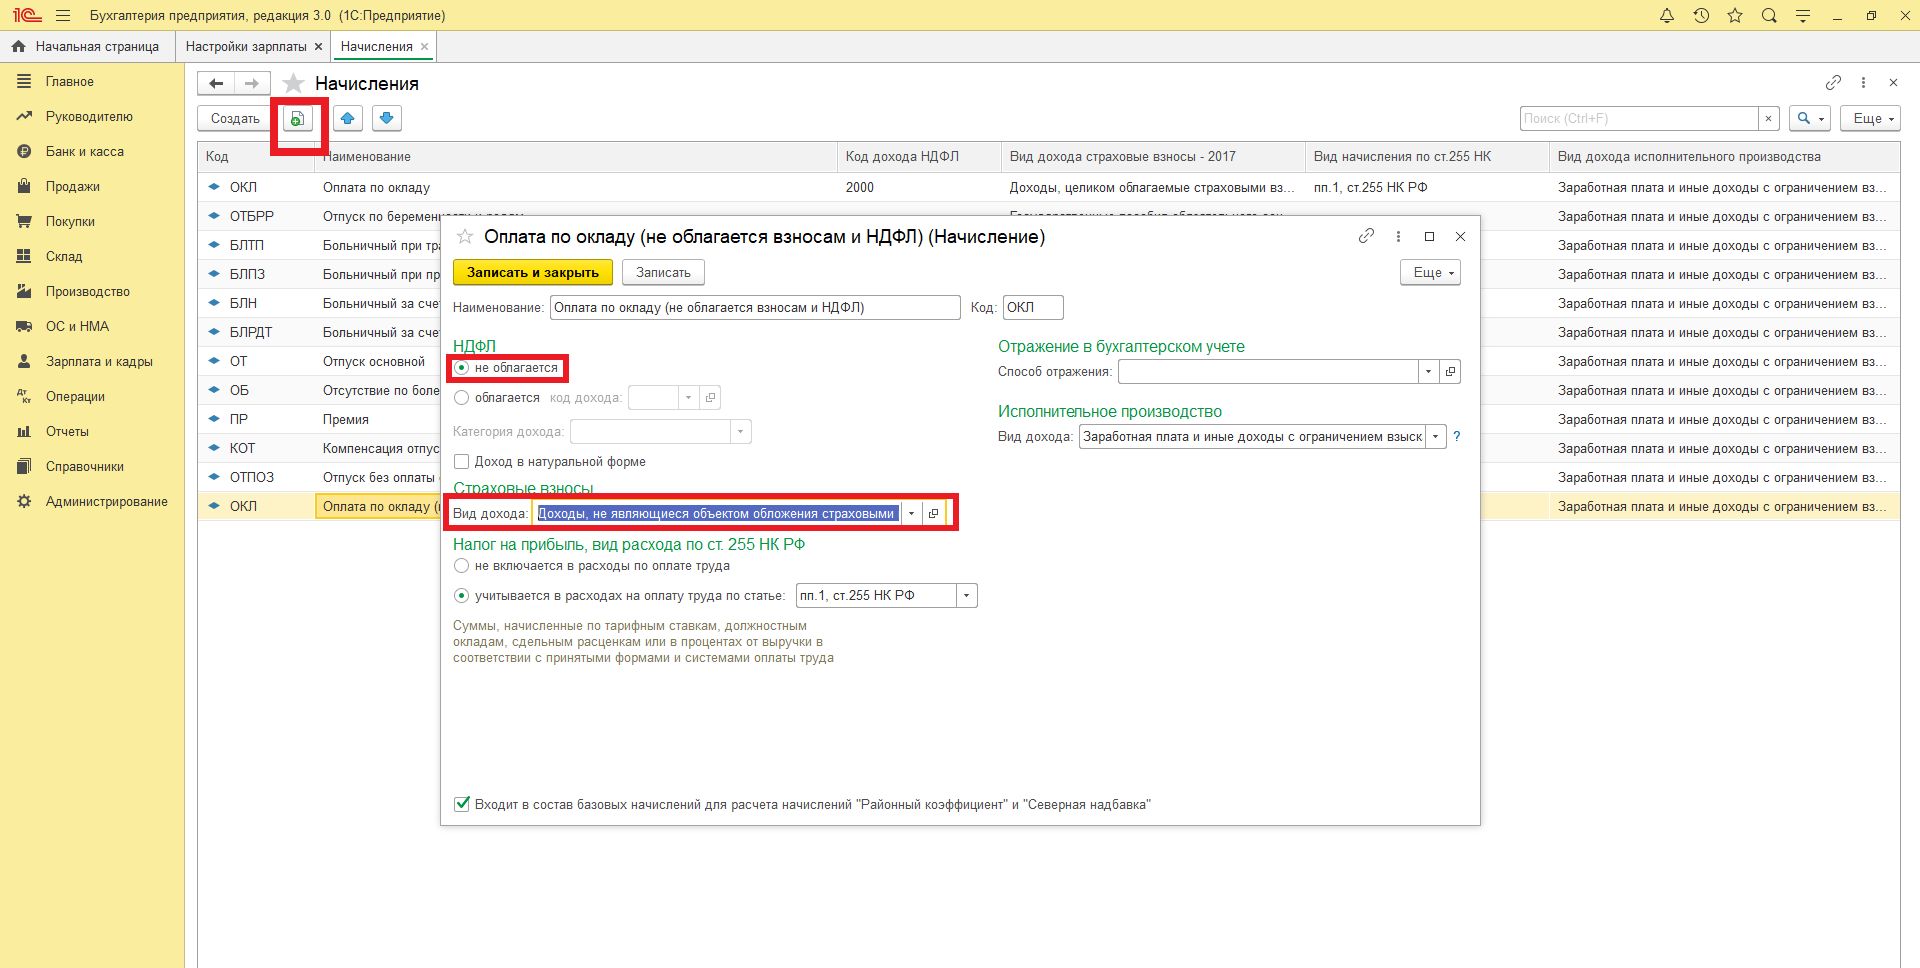Open Вид дохода selection form icon
Image resolution: width=1920 pixels, height=968 pixels.
pos(933,514)
